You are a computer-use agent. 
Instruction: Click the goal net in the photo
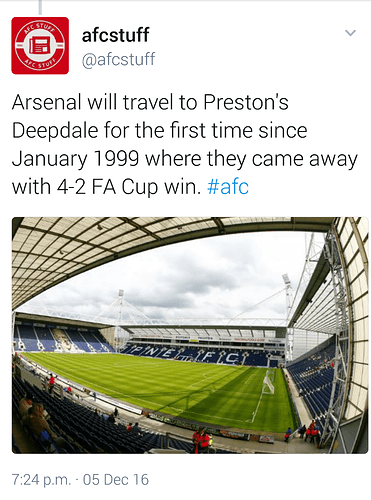pos(269,381)
